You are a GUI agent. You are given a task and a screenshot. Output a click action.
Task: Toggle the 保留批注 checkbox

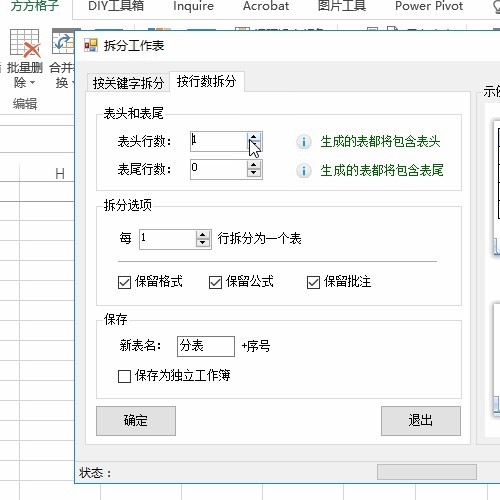(x=313, y=282)
